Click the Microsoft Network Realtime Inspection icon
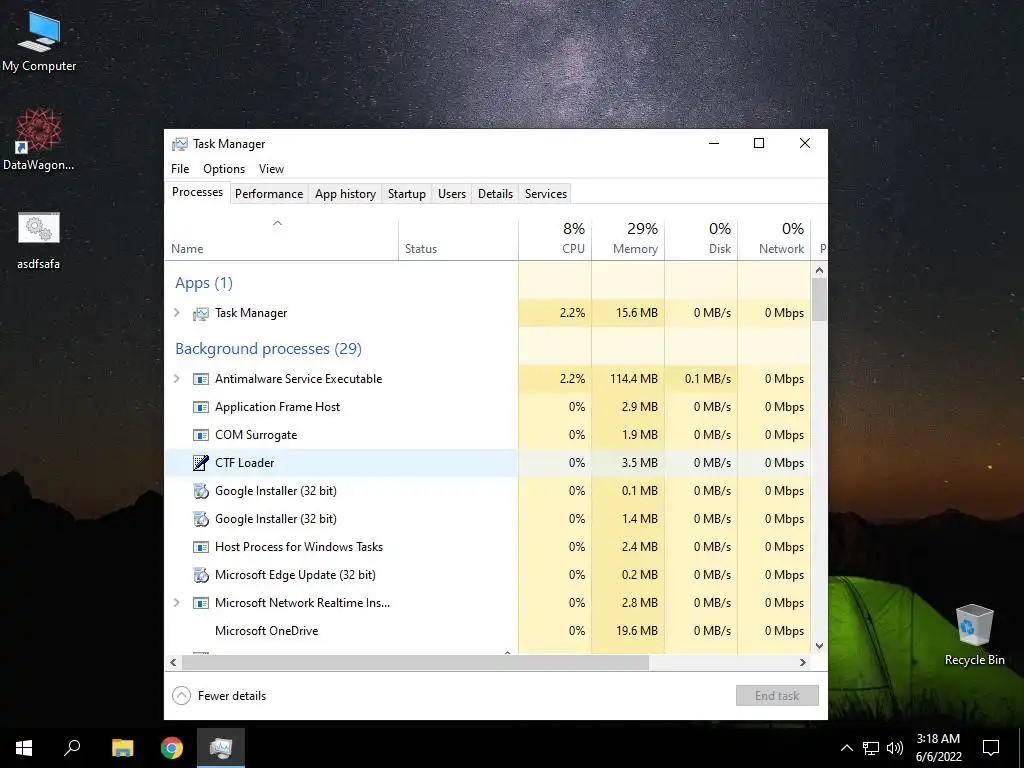 click(200, 603)
